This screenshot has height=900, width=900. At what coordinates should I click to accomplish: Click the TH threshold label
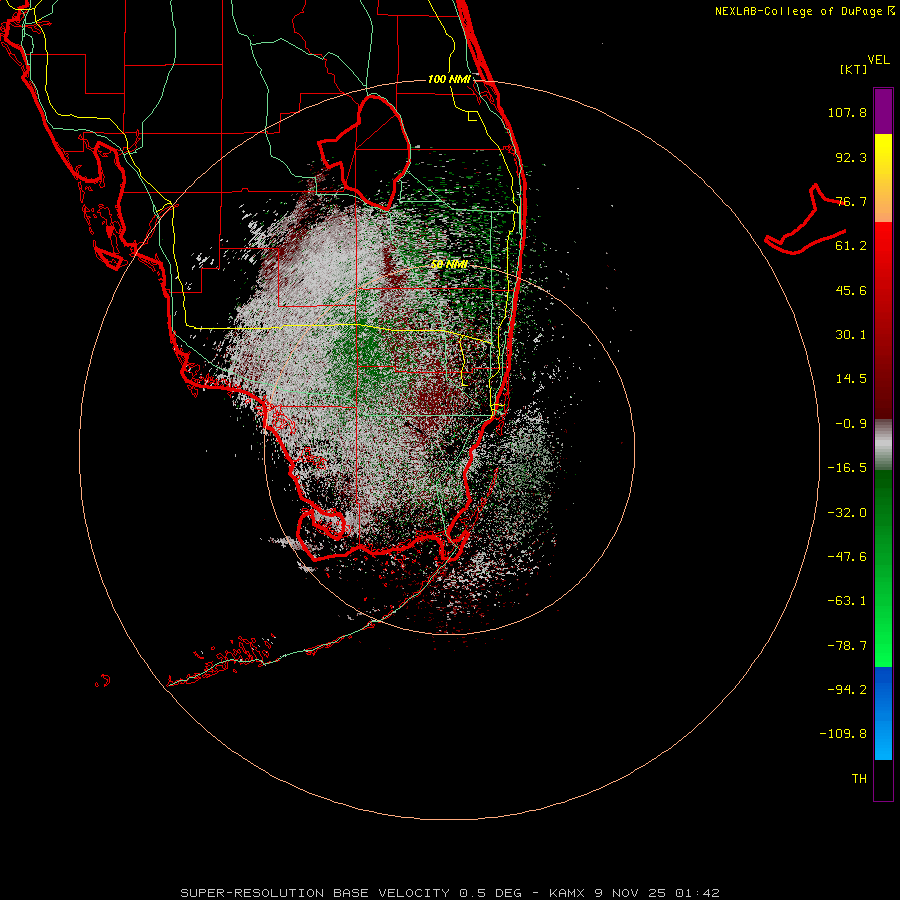[859, 779]
